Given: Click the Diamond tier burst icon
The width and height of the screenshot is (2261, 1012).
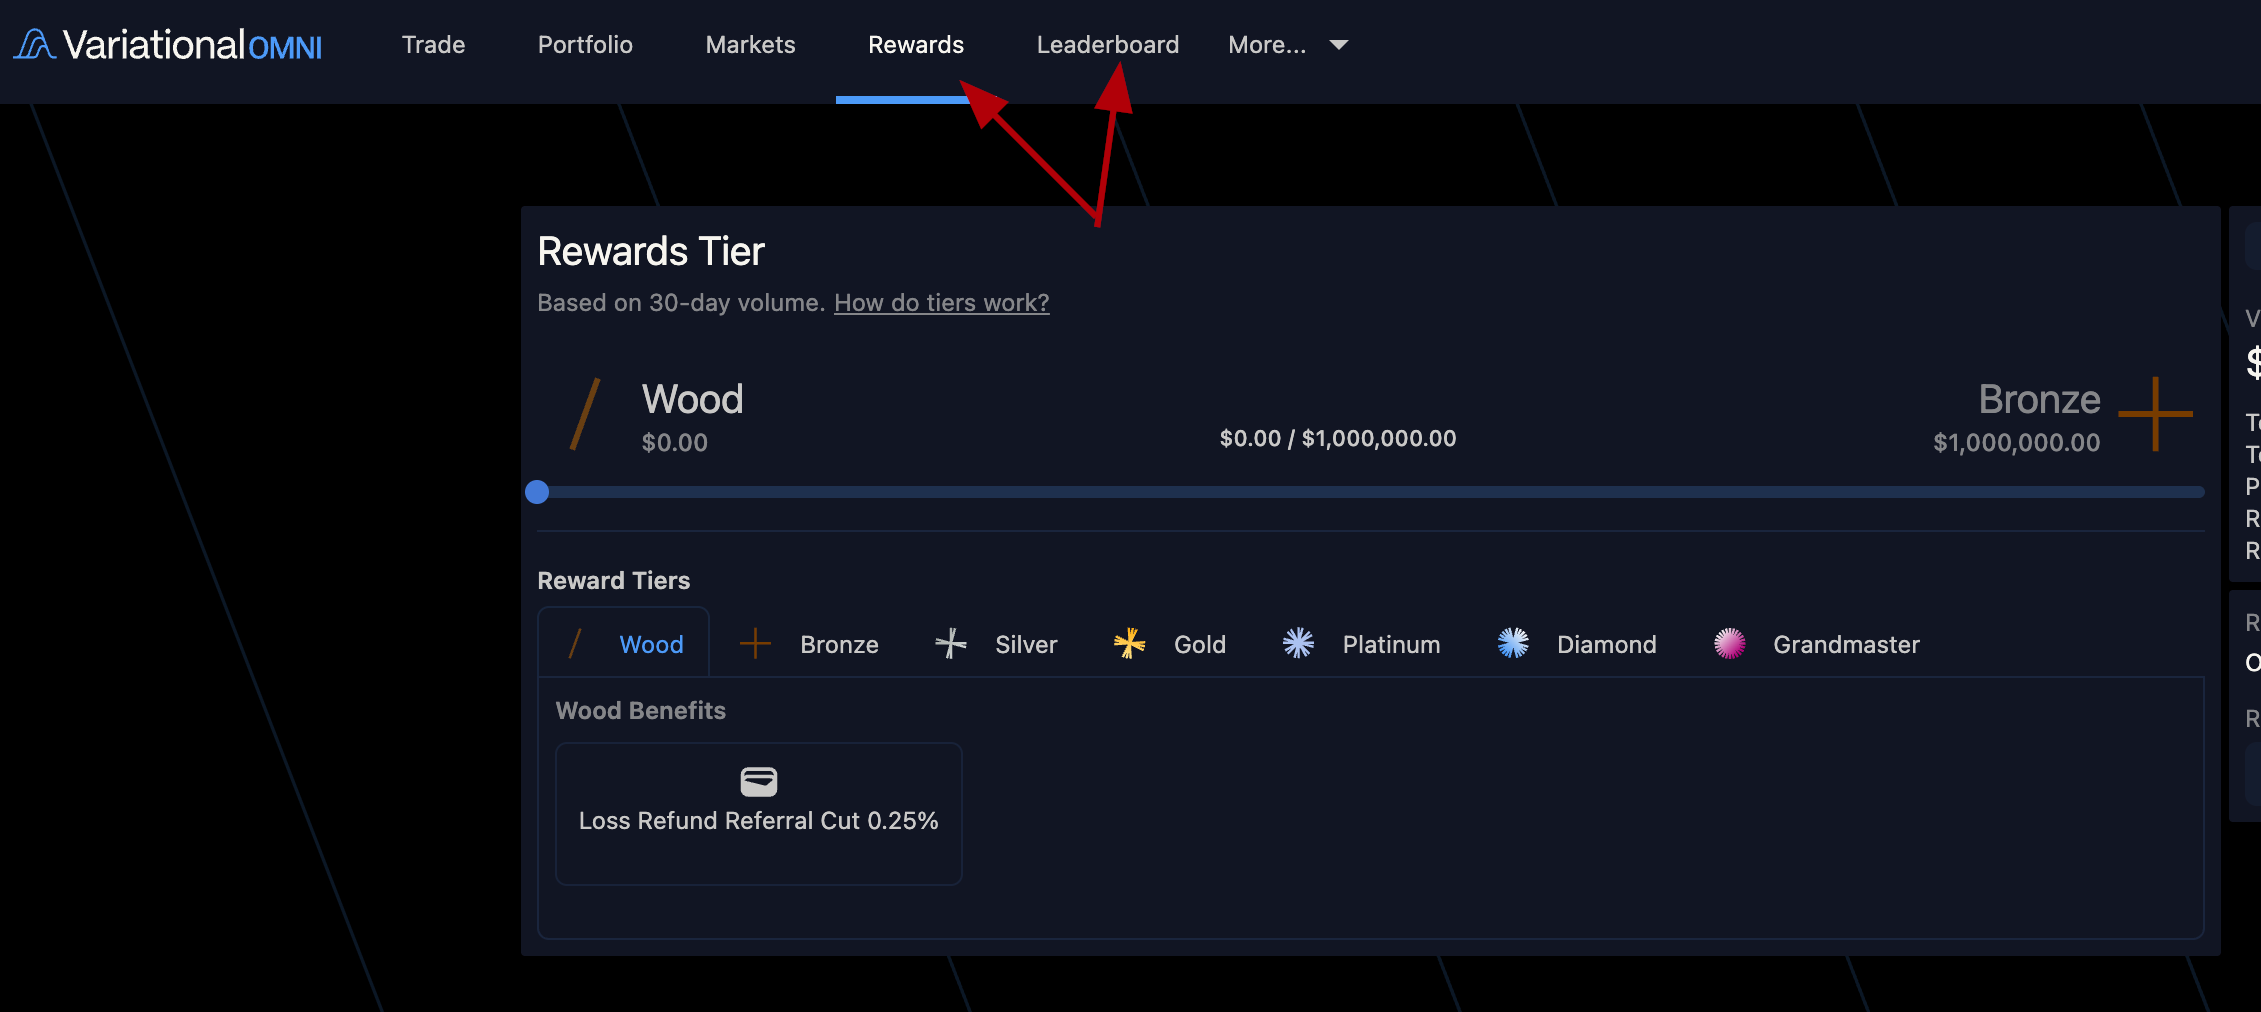Looking at the screenshot, I should [x=1513, y=644].
